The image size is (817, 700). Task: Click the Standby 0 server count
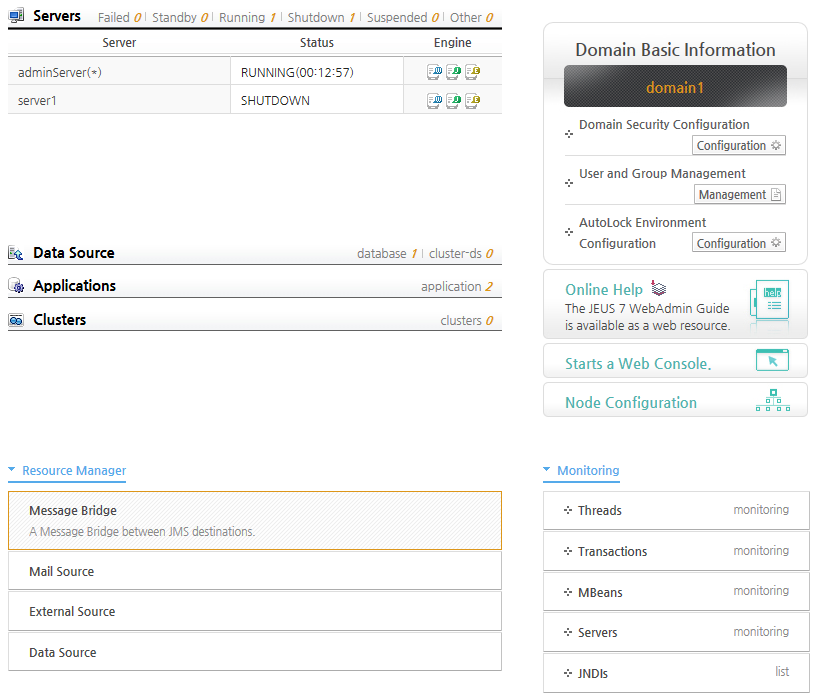coord(180,18)
